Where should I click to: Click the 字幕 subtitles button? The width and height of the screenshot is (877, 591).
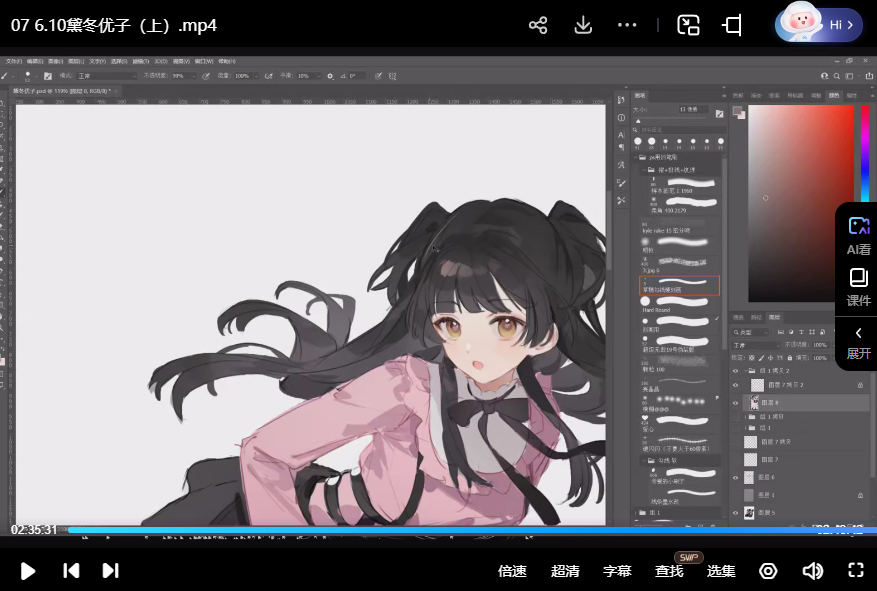(x=617, y=571)
